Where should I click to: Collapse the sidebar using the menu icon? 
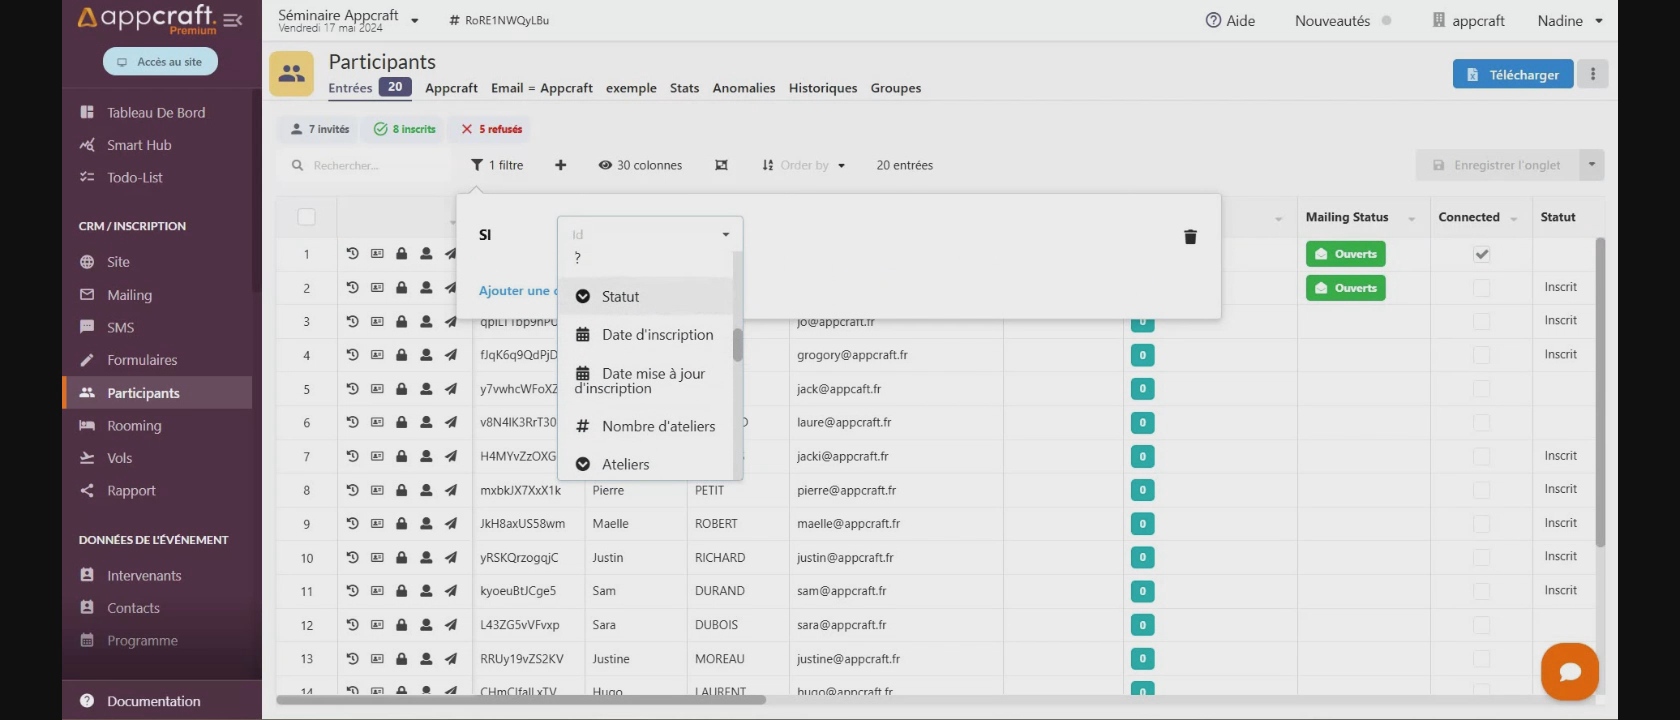click(x=233, y=20)
